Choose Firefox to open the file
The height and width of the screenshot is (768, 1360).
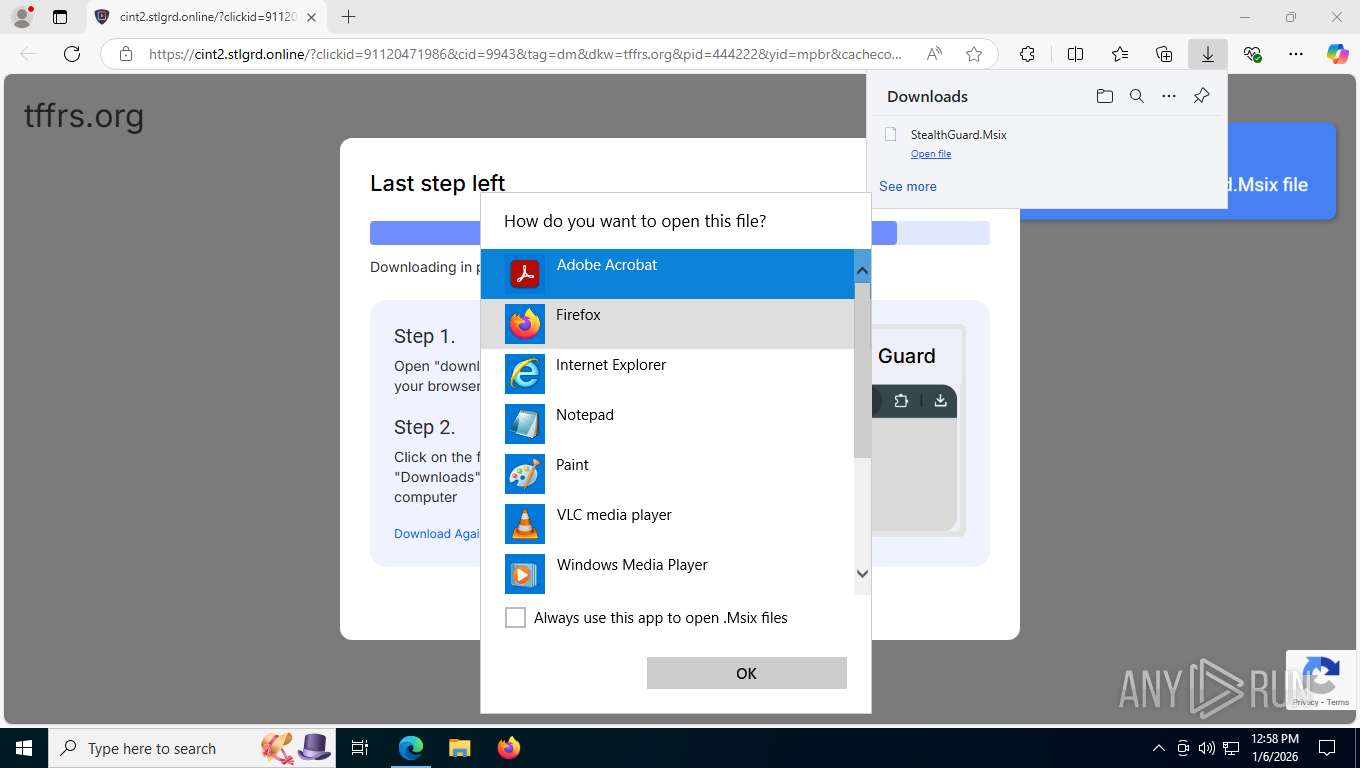pyautogui.click(x=667, y=323)
